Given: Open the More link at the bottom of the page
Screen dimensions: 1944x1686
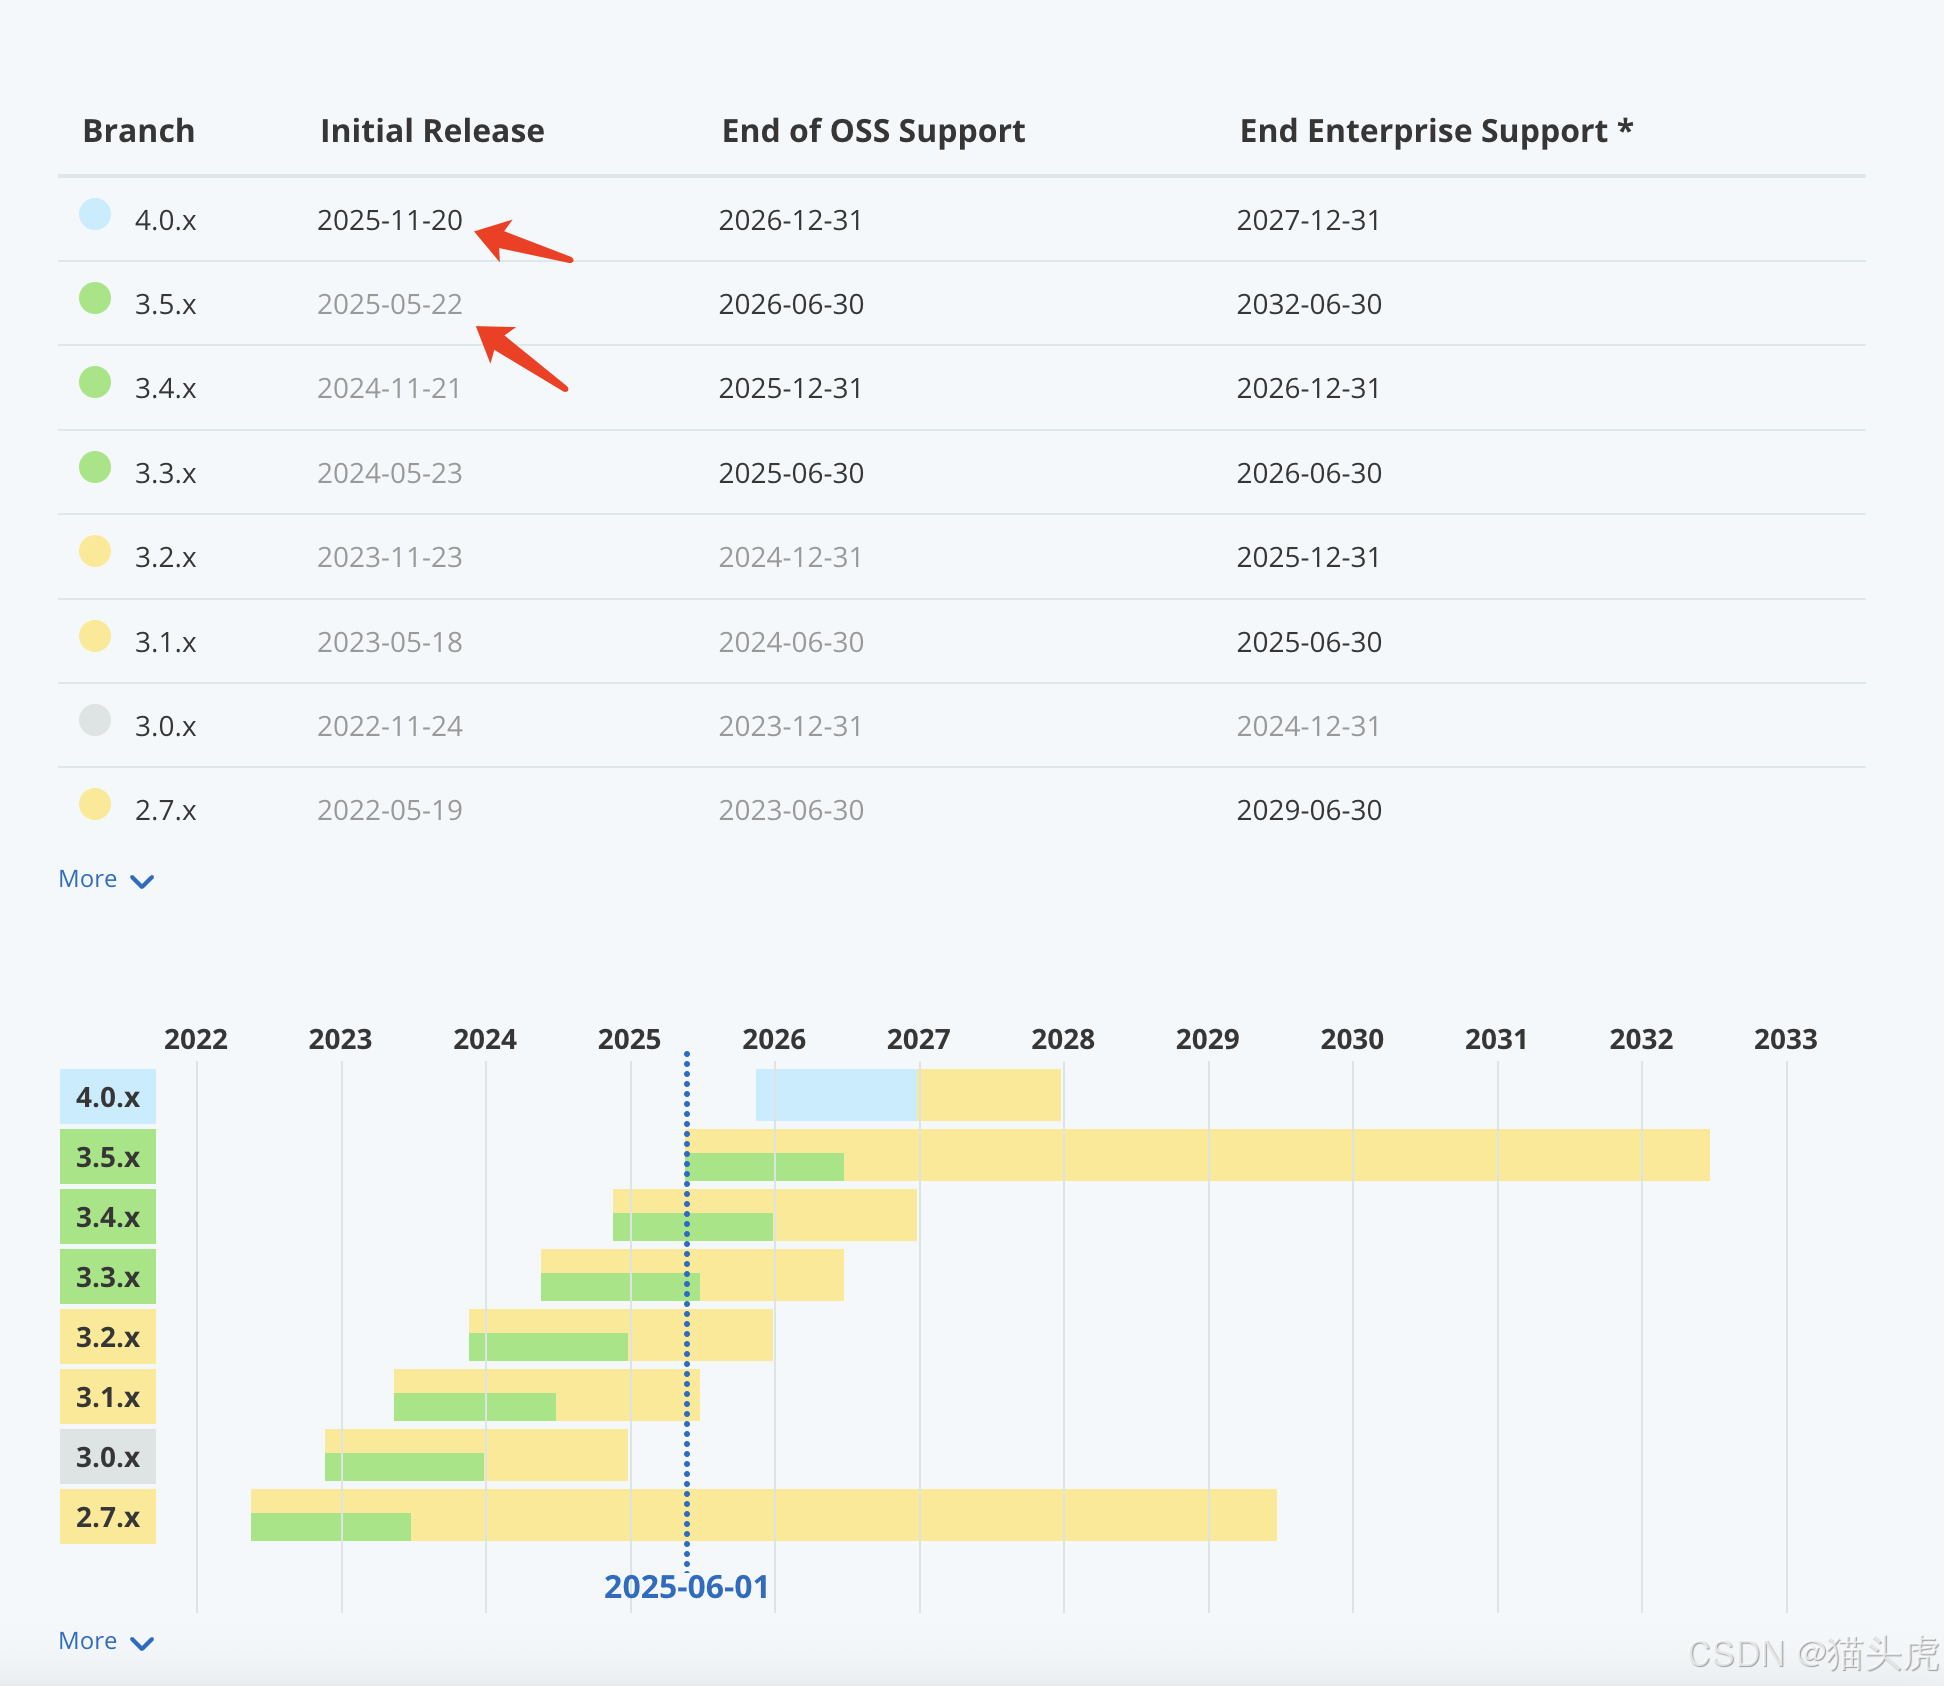Looking at the screenshot, I should tap(88, 1640).
